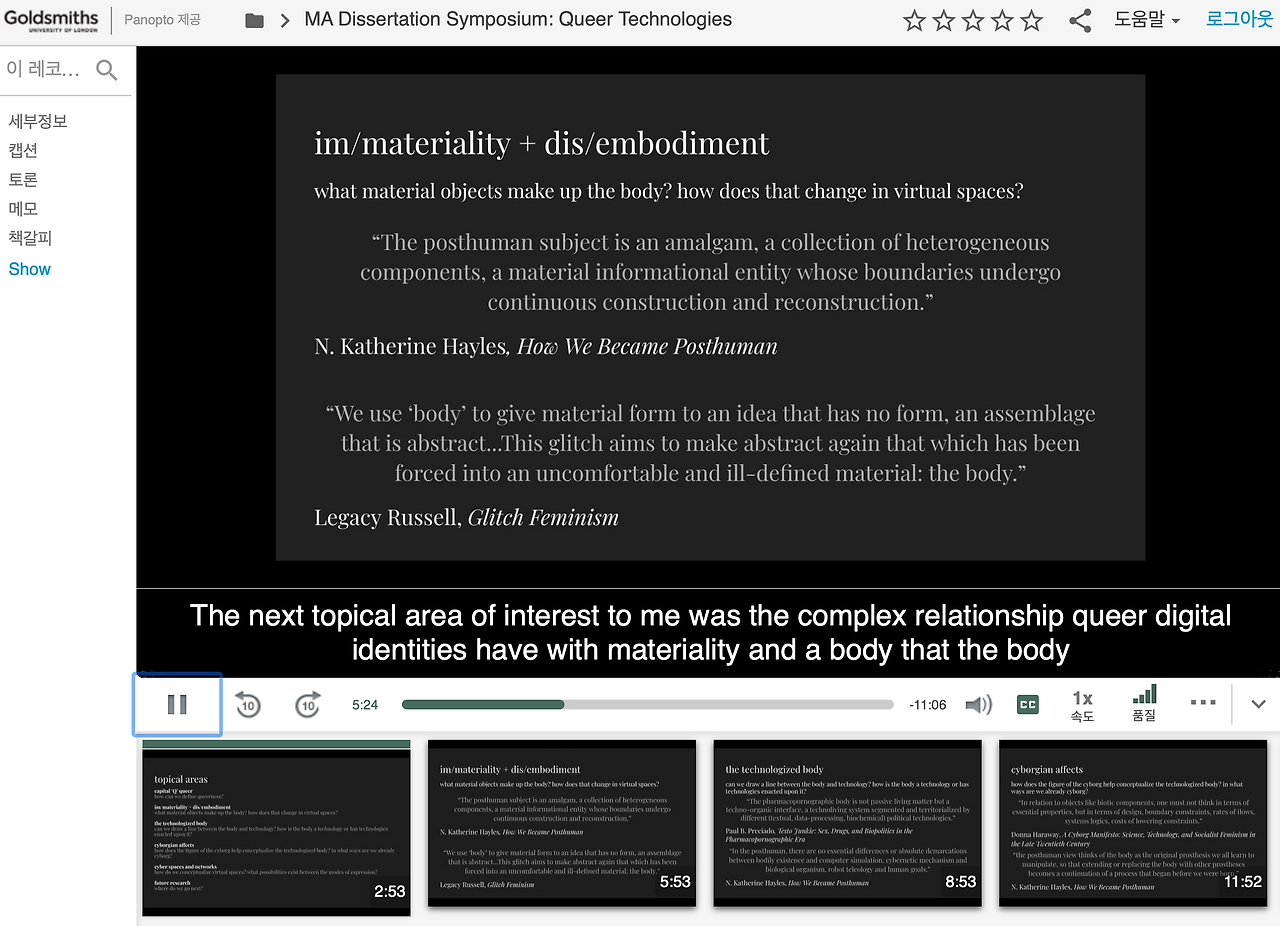The height and width of the screenshot is (926, 1280).
Task: Seek on the video progress bar
Action: coord(647,705)
